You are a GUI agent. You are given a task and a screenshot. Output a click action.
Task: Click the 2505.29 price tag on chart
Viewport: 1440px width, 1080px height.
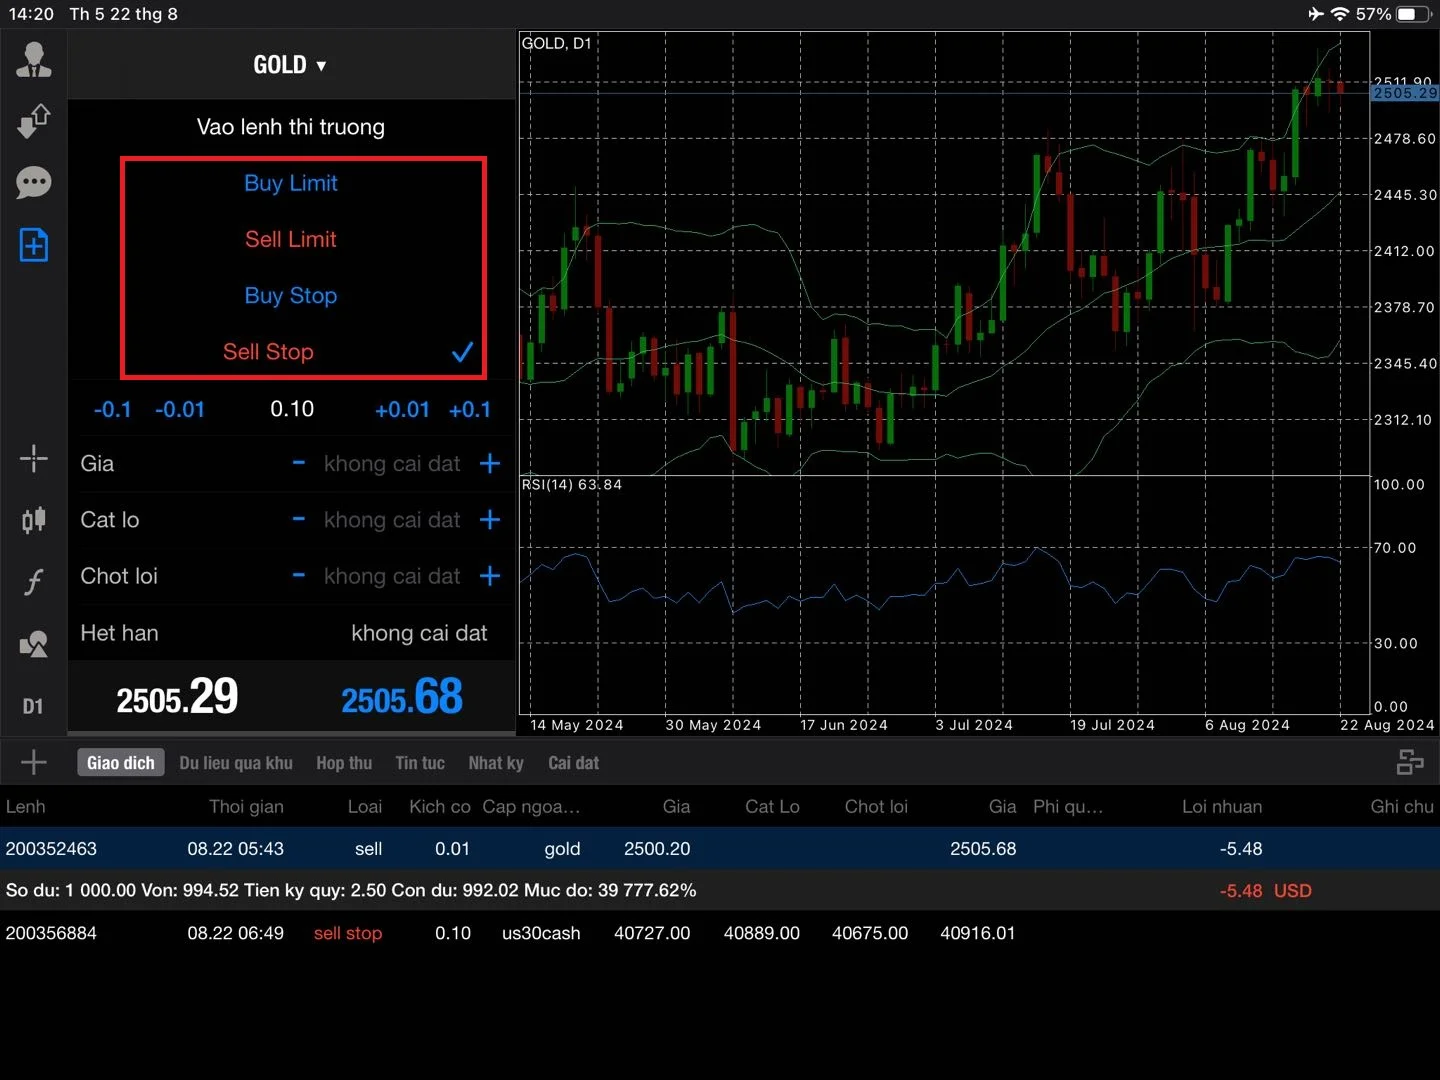click(1405, 93)
